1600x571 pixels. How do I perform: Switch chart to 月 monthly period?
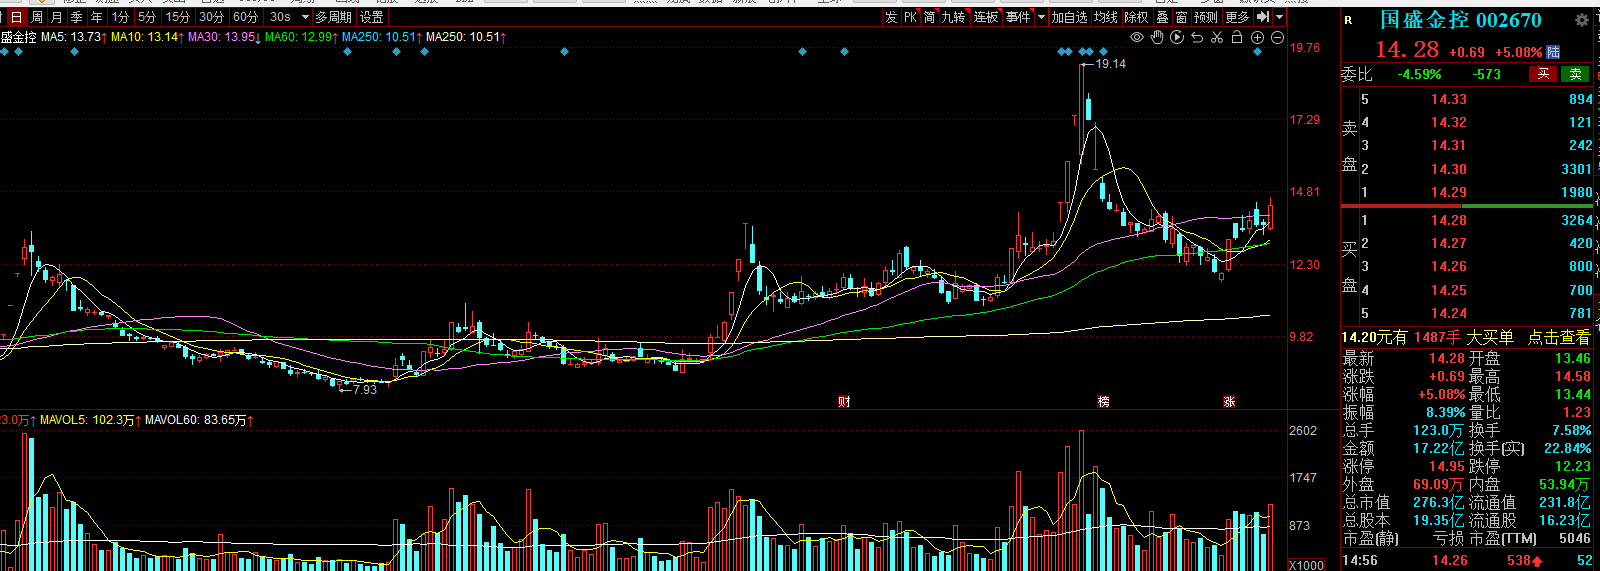click(57, 17)
